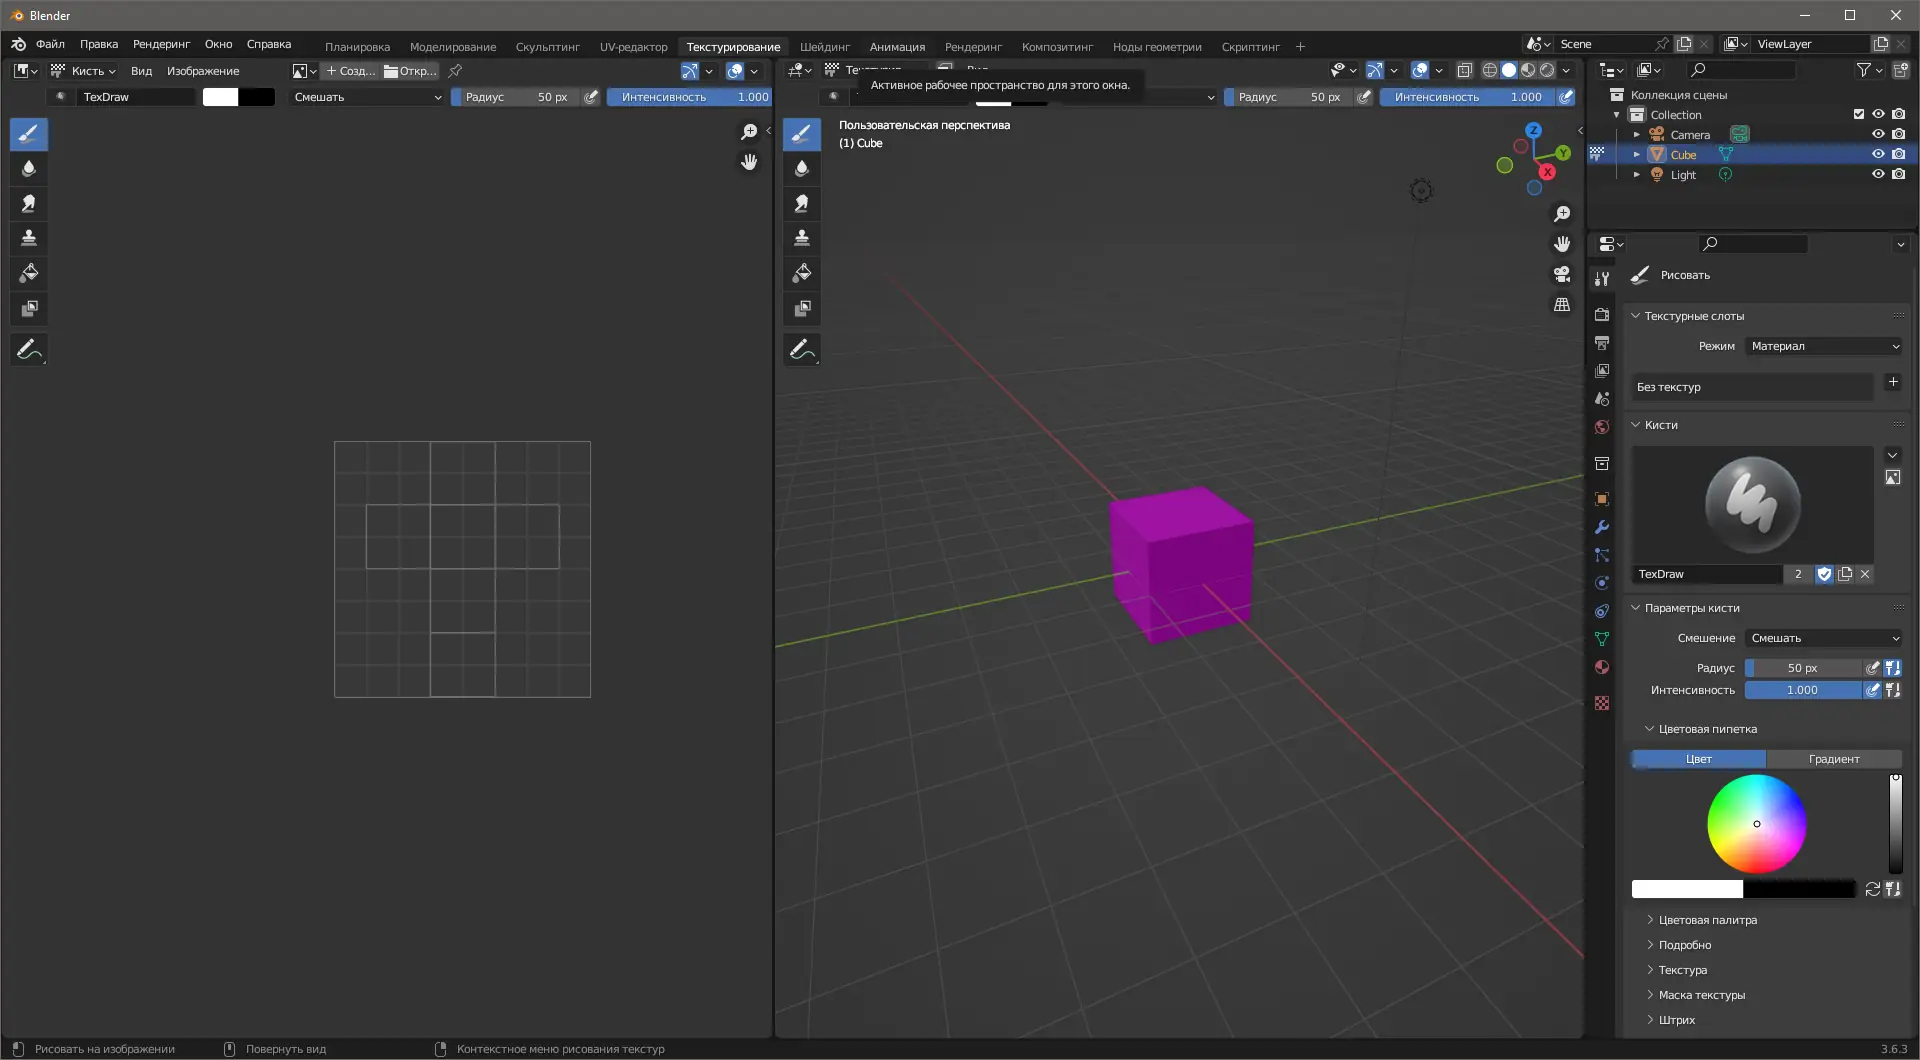Screen dimensions: 1920x1060
Task: Select the Clone tool in the 3D viewport
Action: pos(802,238)
